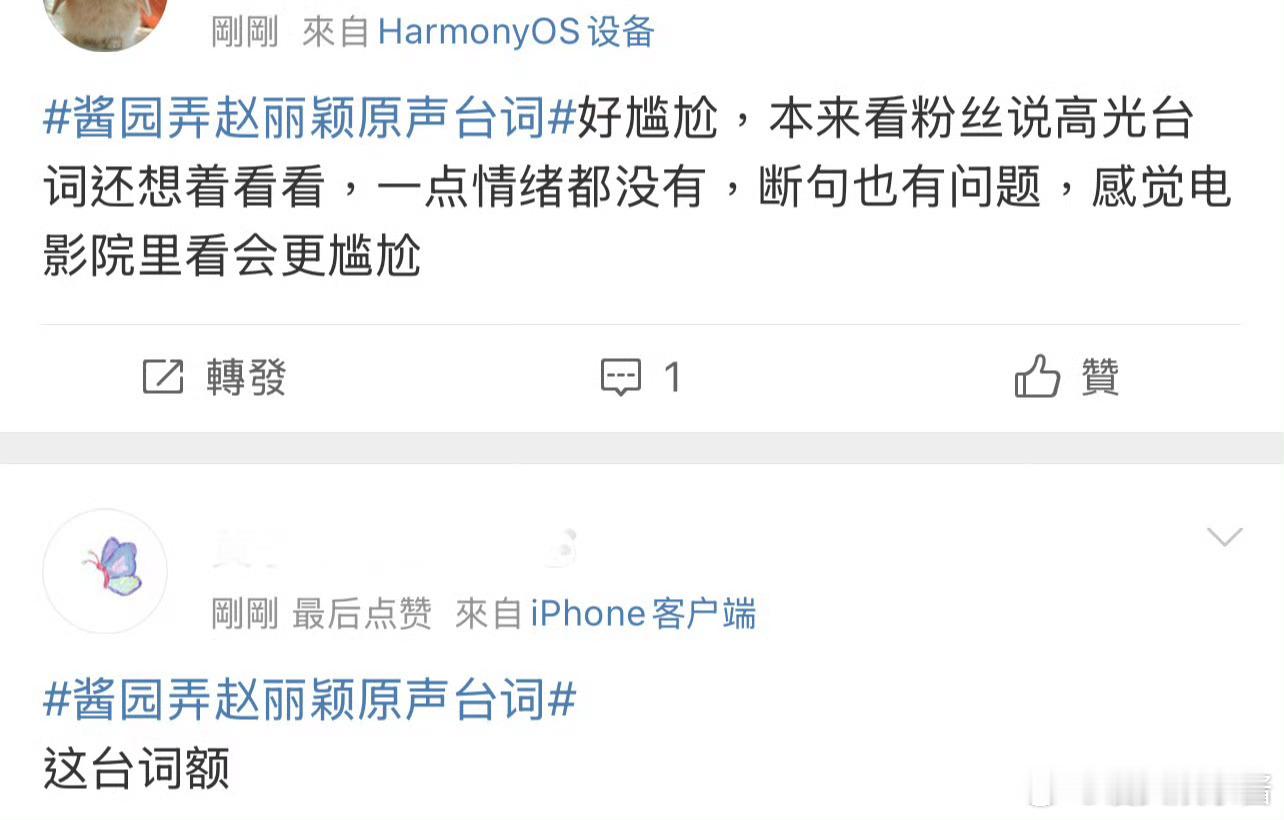Image resolution: width=1284 pixels, height=820 pixels.
Task: Tap the blurred watermark at the bottom right
Action: (x=1150, y=790)
